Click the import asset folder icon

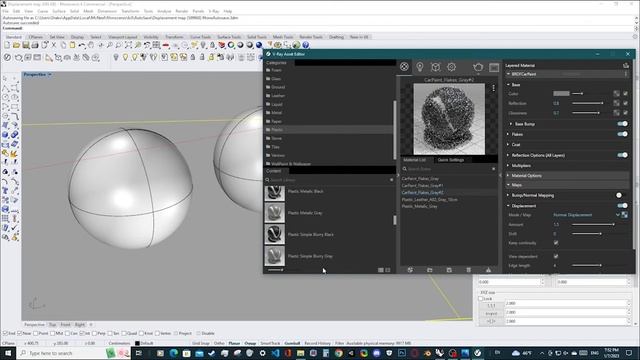429,270
